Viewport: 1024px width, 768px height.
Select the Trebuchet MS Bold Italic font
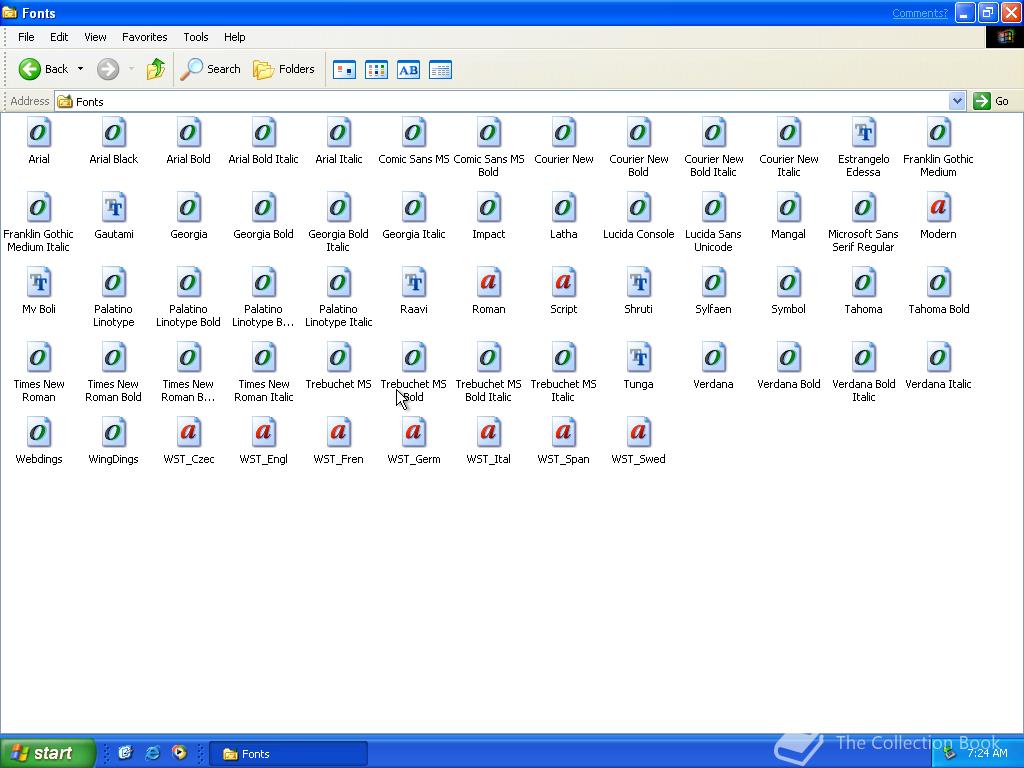(x=488, y=359)
